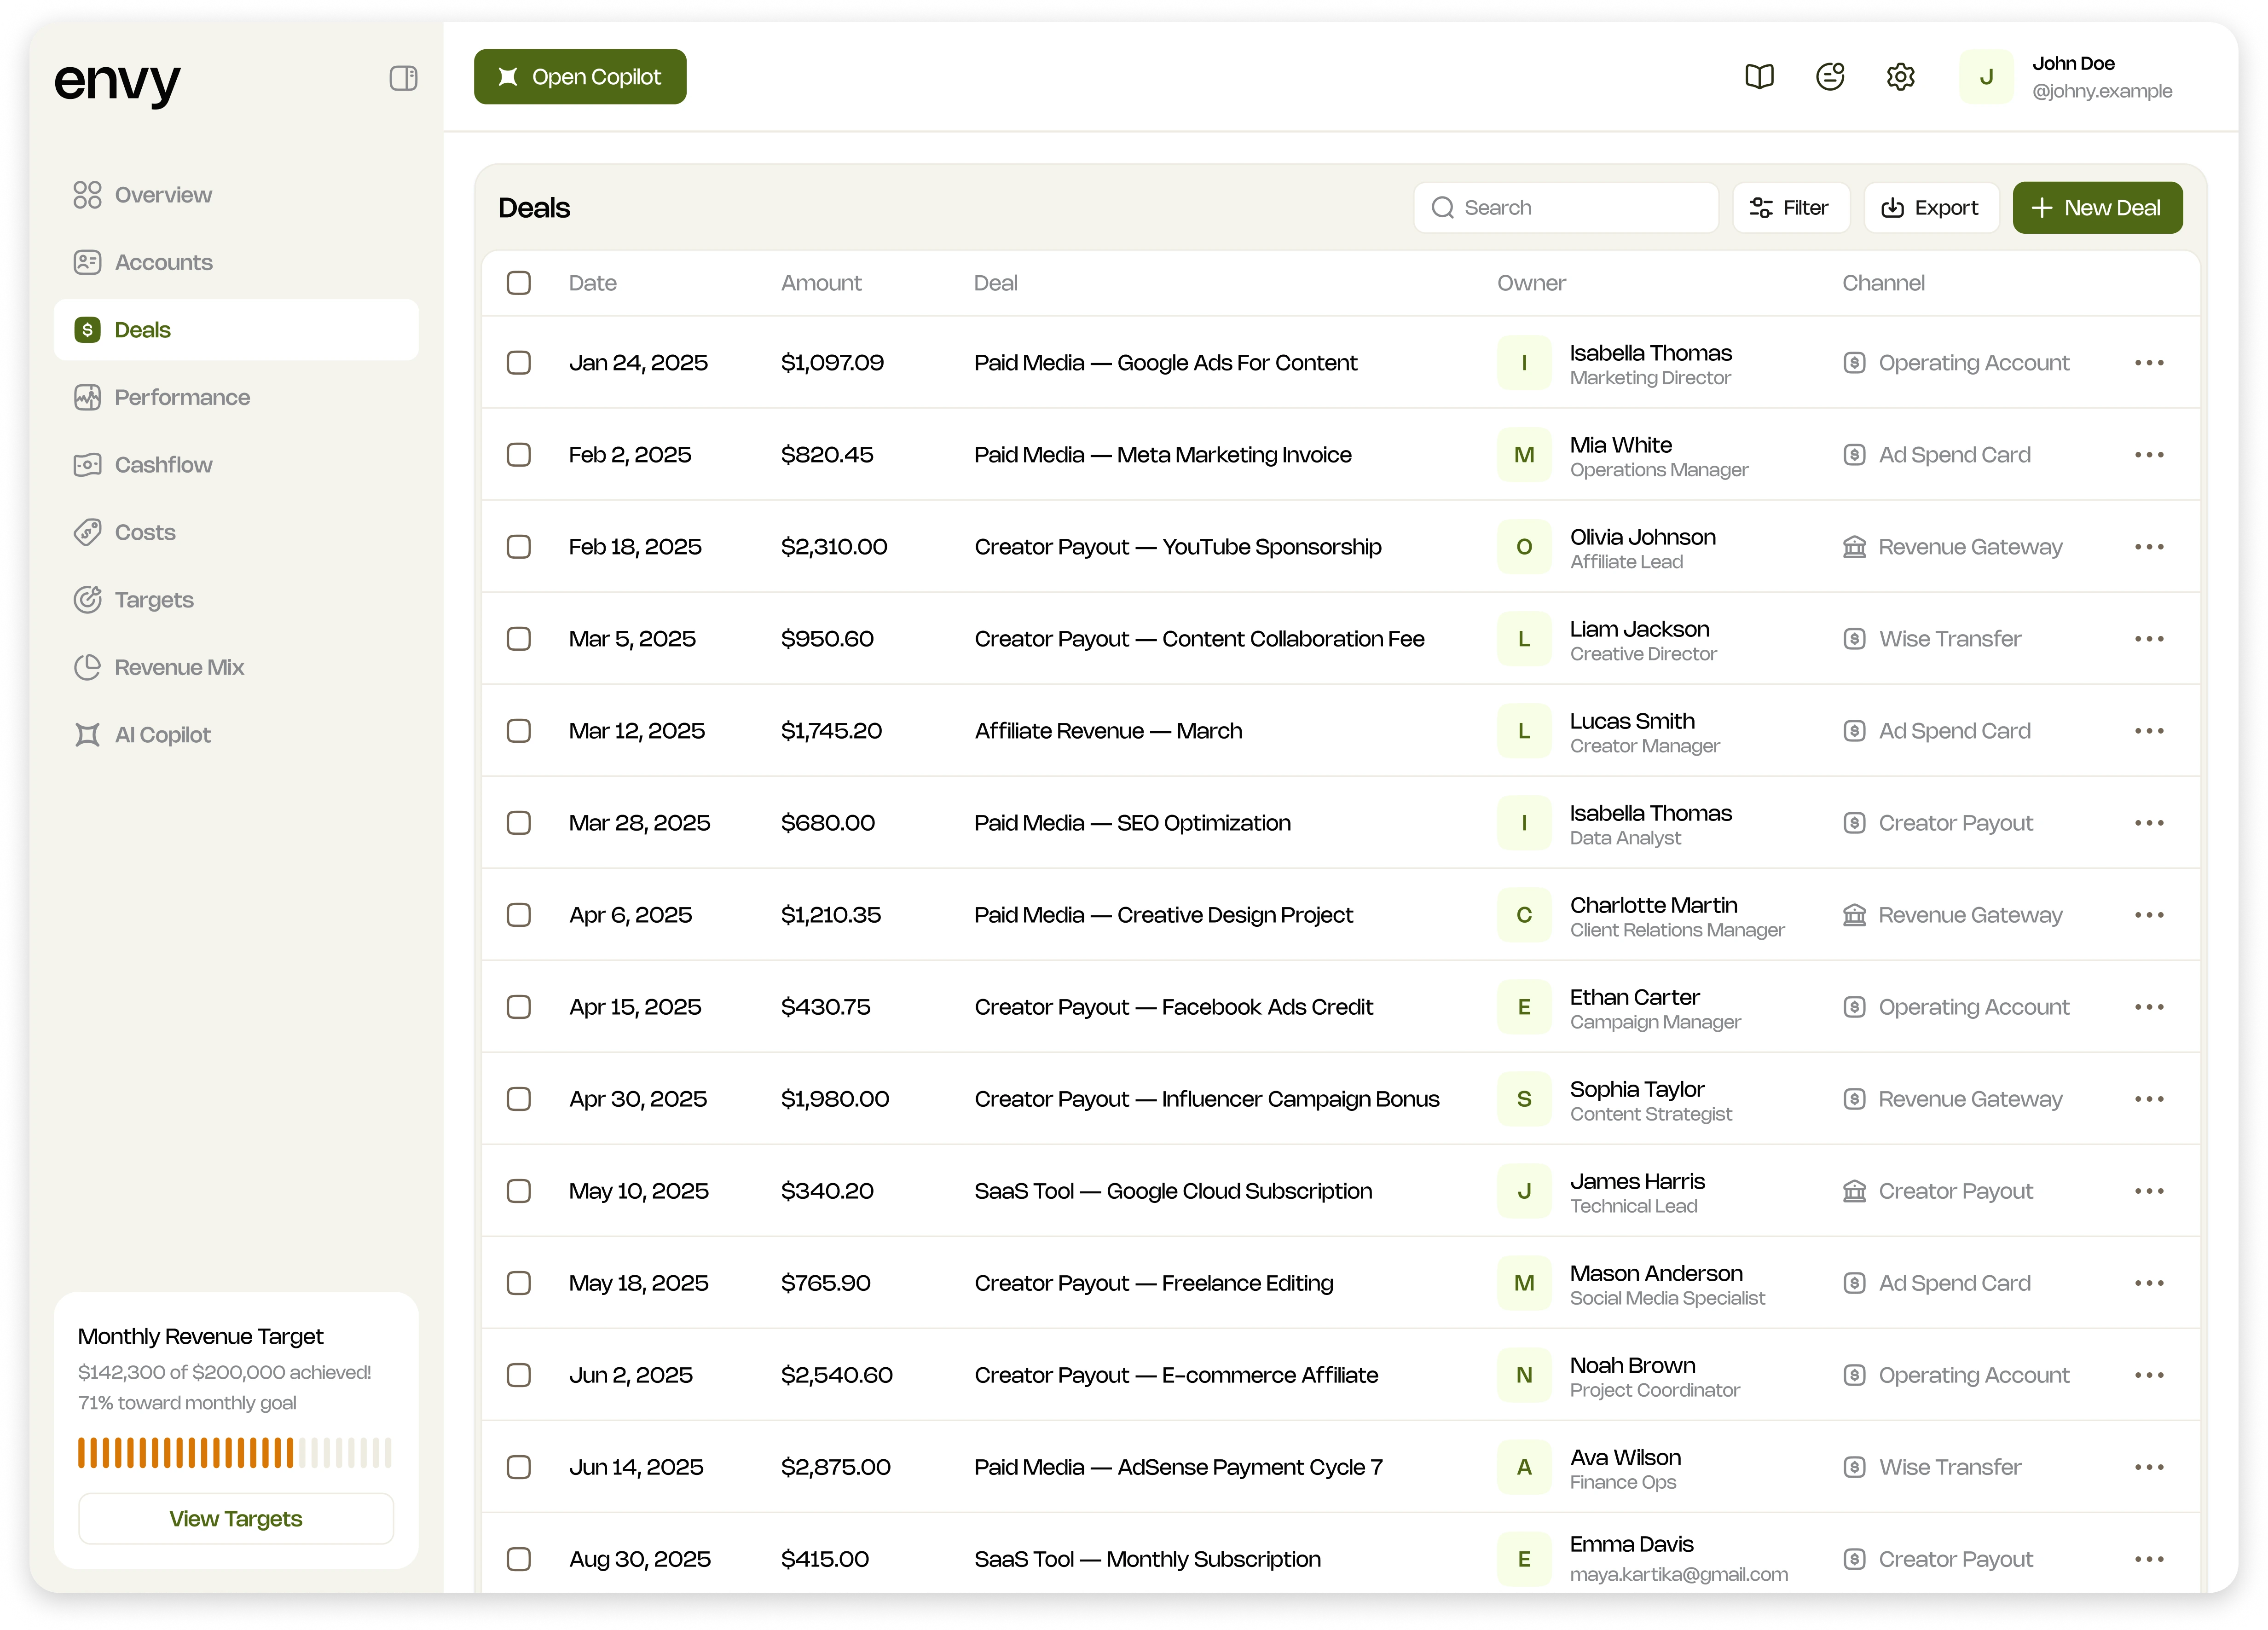Image resolution: width=2268 pixels, height=1630 pixels.
Task: Tick the Mar 12, 2025 deal checkbox
Action: [518, 731]
